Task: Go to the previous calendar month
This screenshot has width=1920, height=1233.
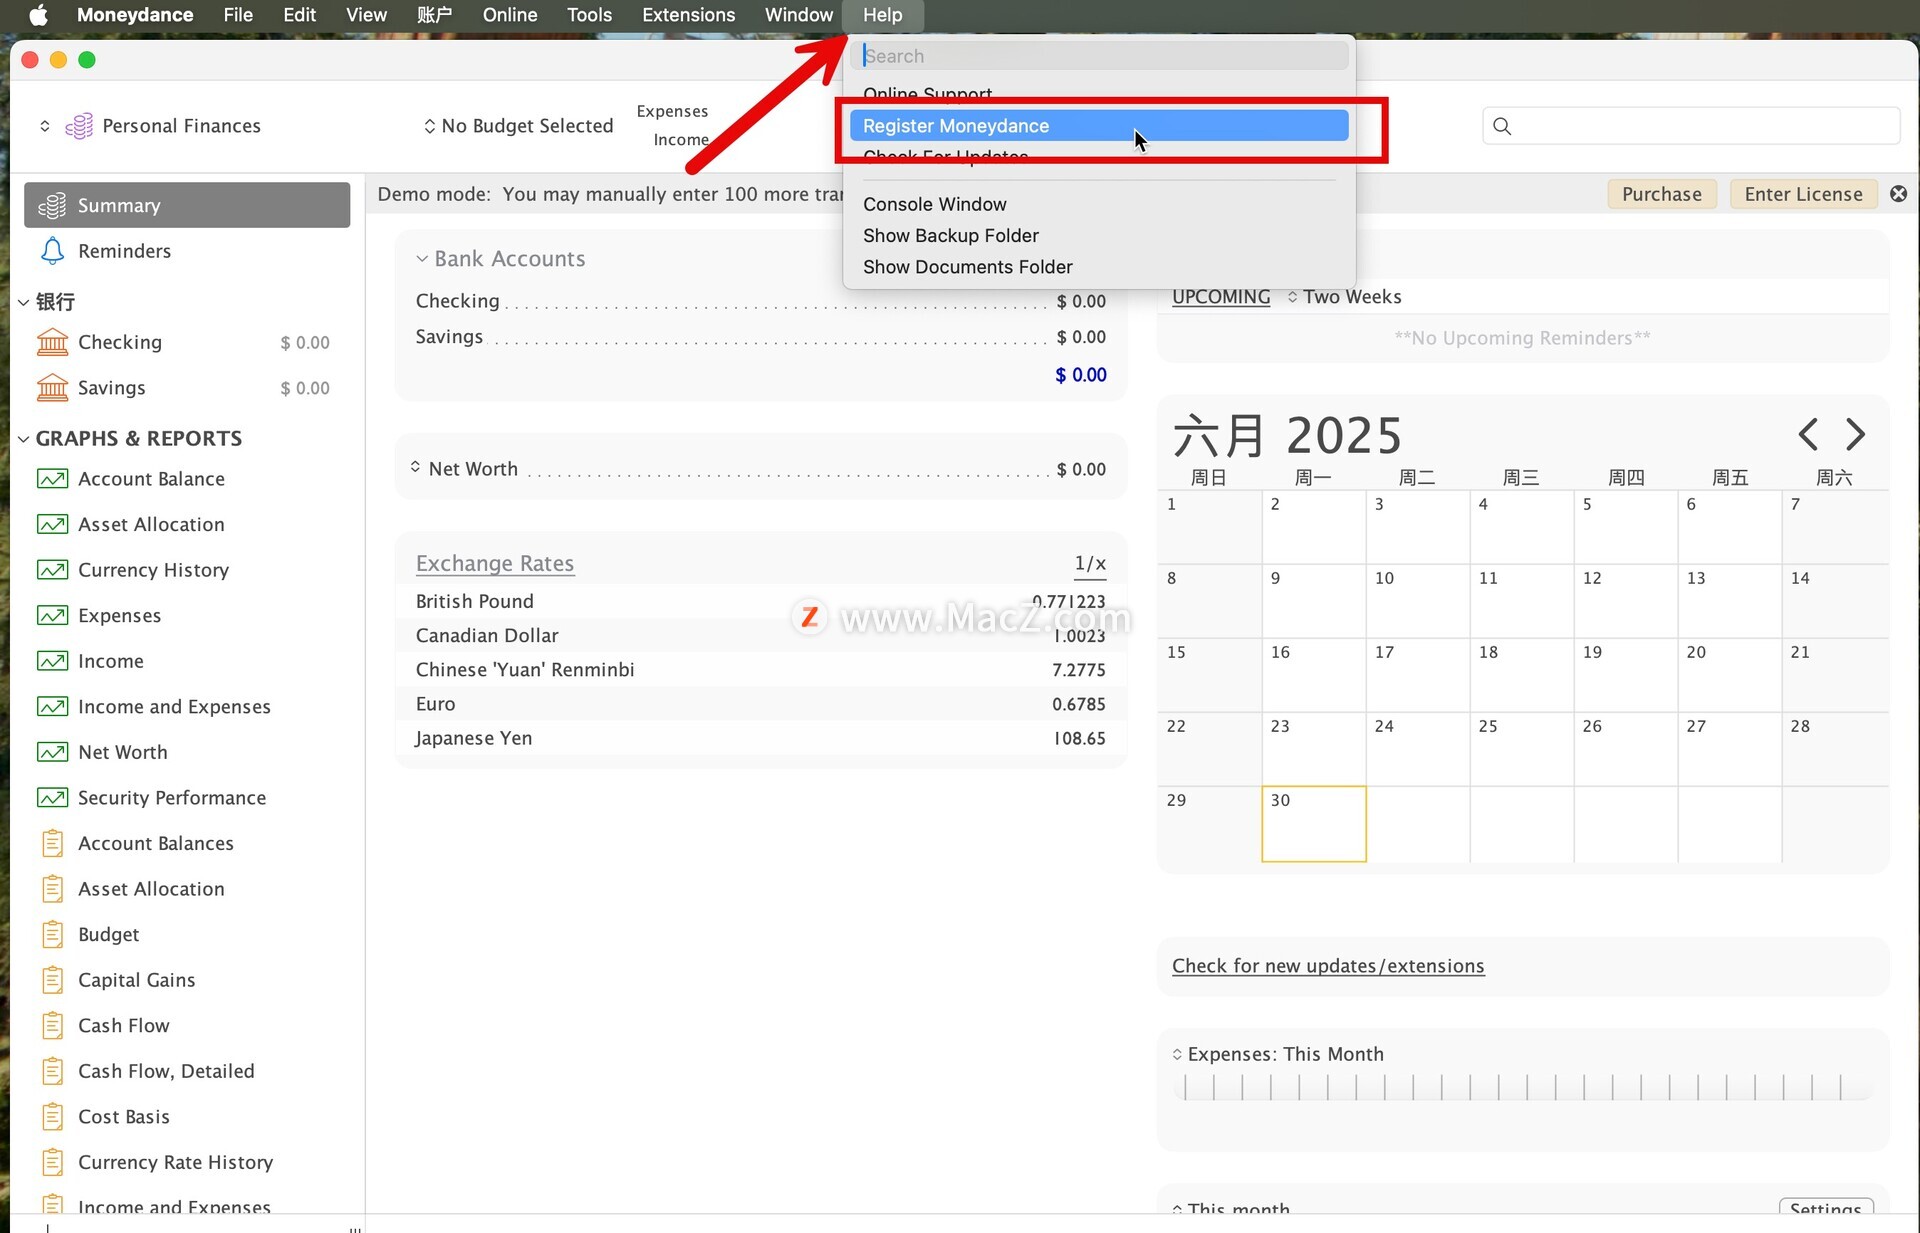Action: [1808, 434]
